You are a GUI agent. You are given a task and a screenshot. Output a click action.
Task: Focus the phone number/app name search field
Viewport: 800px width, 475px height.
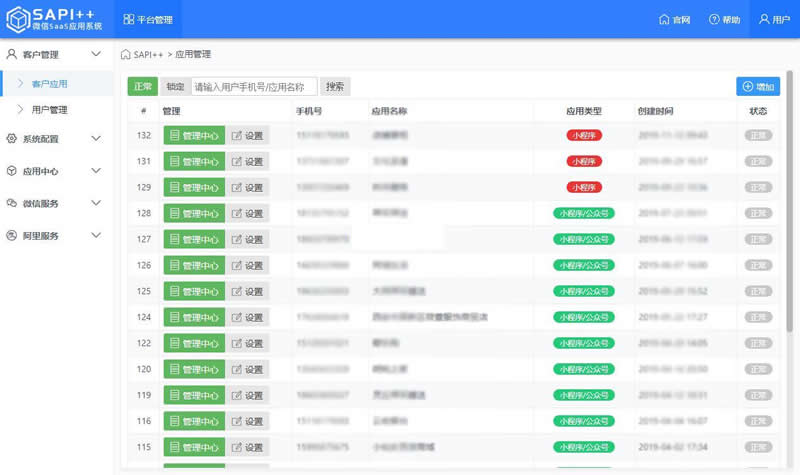254,87
